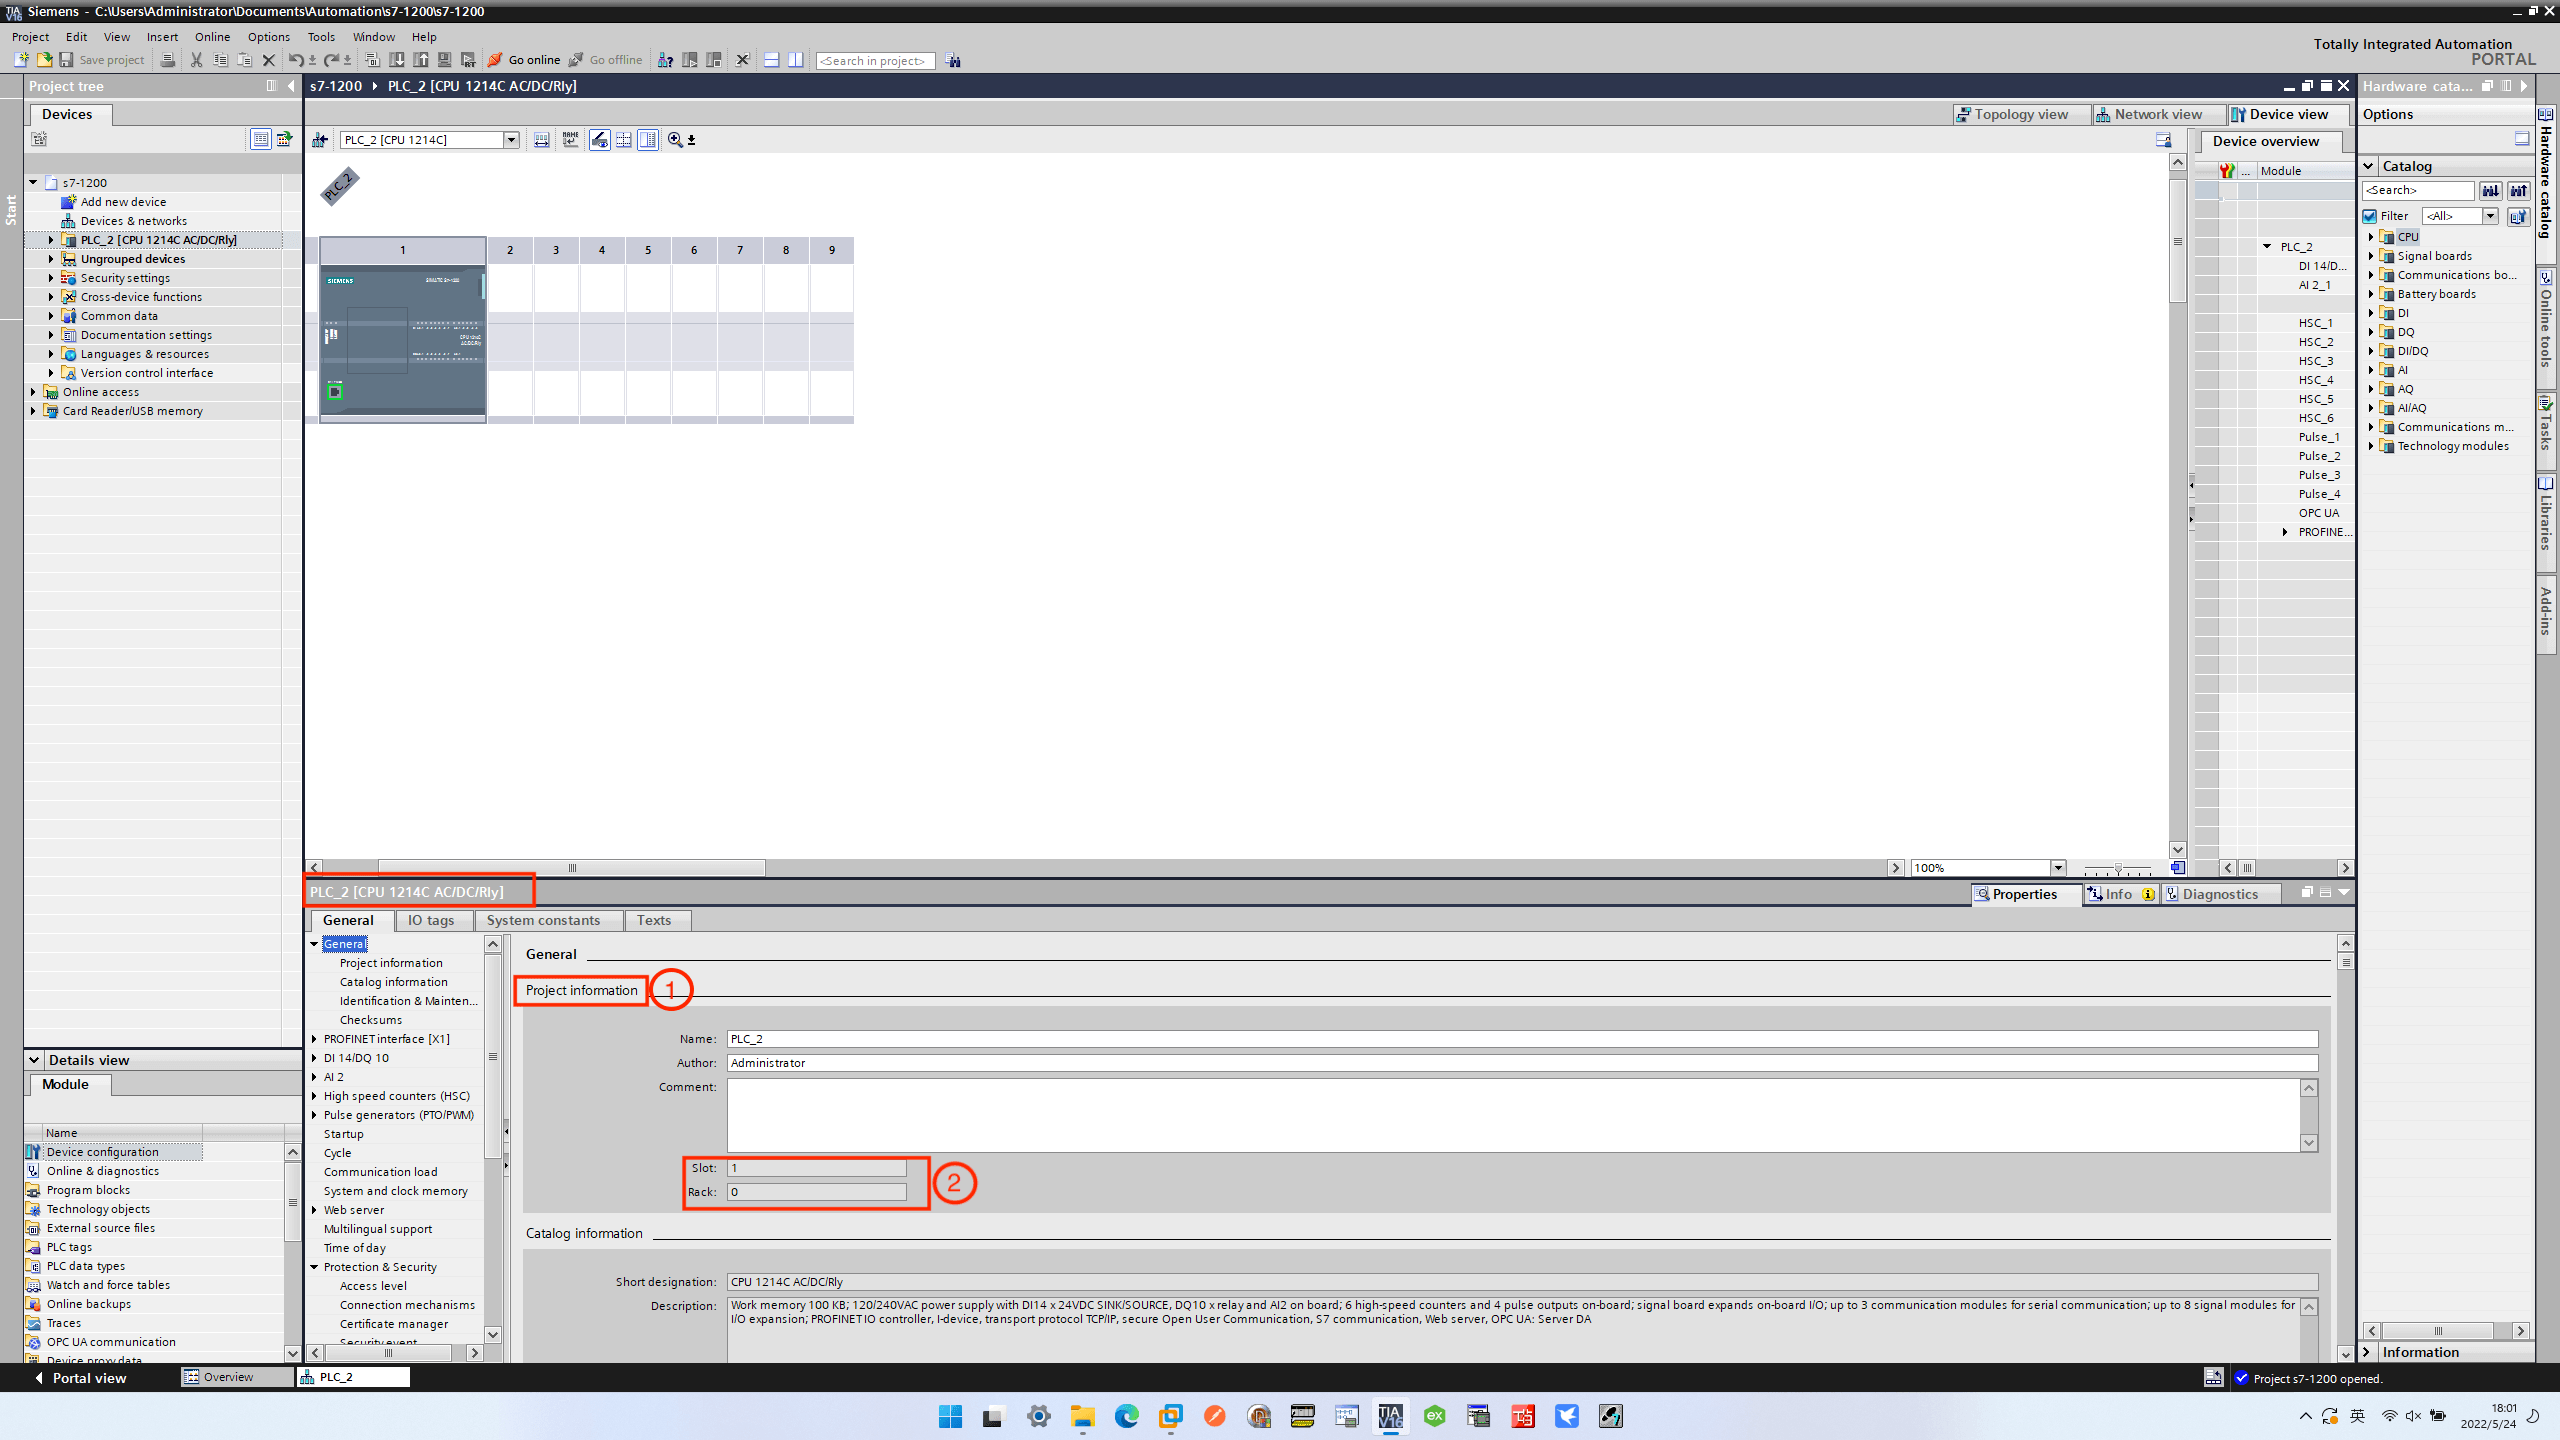2560x1440 pixels.
Task: Open the PLC_2 device selection dropdown
Action: pyautogui.click(x=511, y=140)
